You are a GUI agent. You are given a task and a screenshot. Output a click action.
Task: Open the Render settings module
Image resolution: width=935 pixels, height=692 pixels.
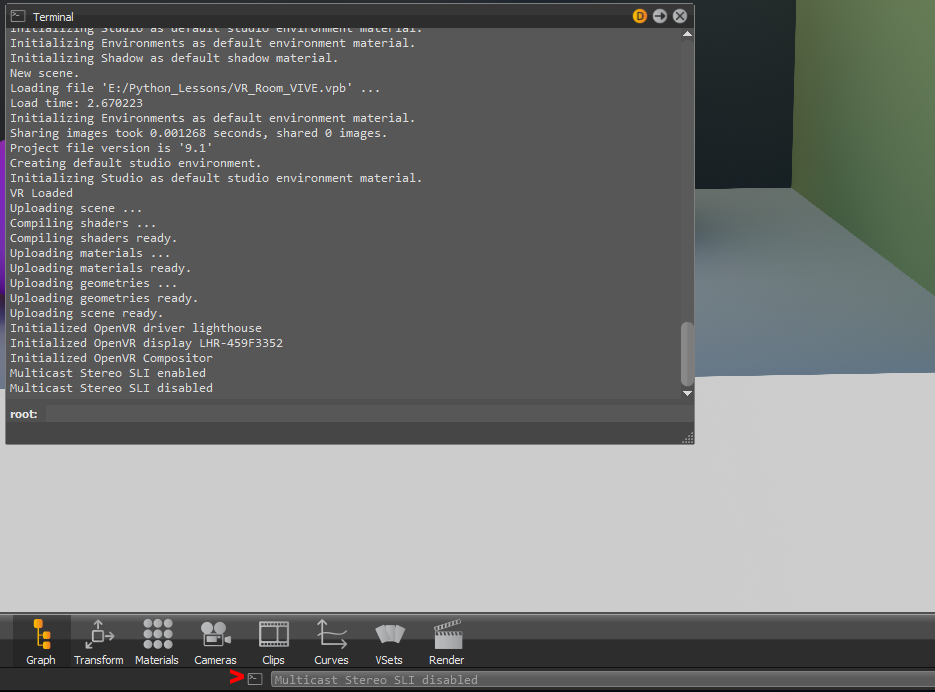(447, 642)
